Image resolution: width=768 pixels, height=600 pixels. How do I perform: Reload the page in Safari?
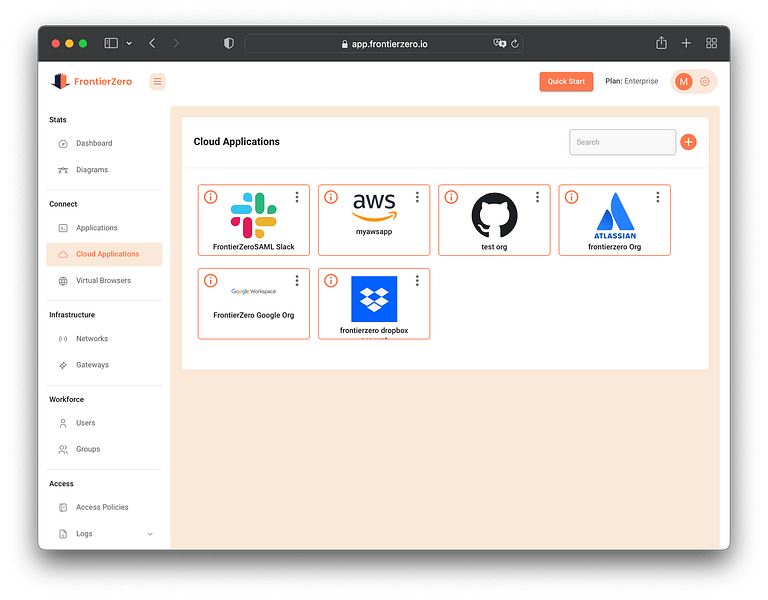coord(515,44)
